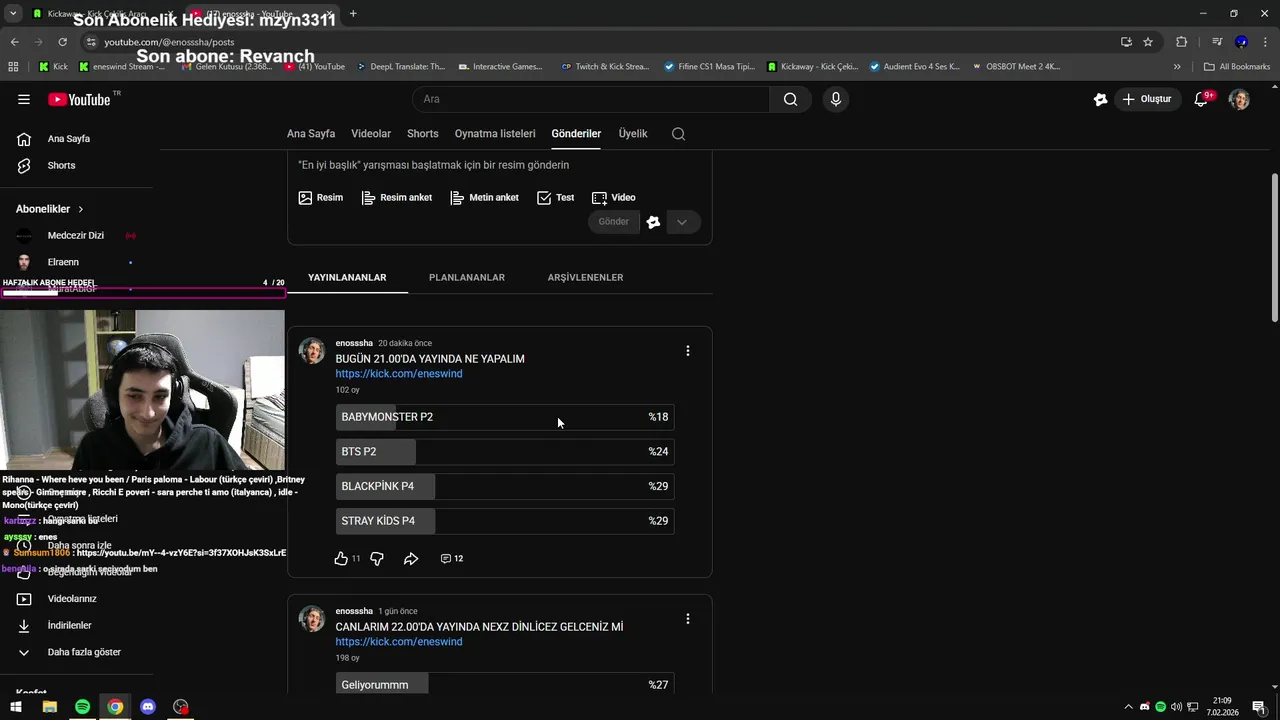Viewport: 1280px width, 720px height.
Task: Open the Oluştur create menu
Action: (1147, 99)
